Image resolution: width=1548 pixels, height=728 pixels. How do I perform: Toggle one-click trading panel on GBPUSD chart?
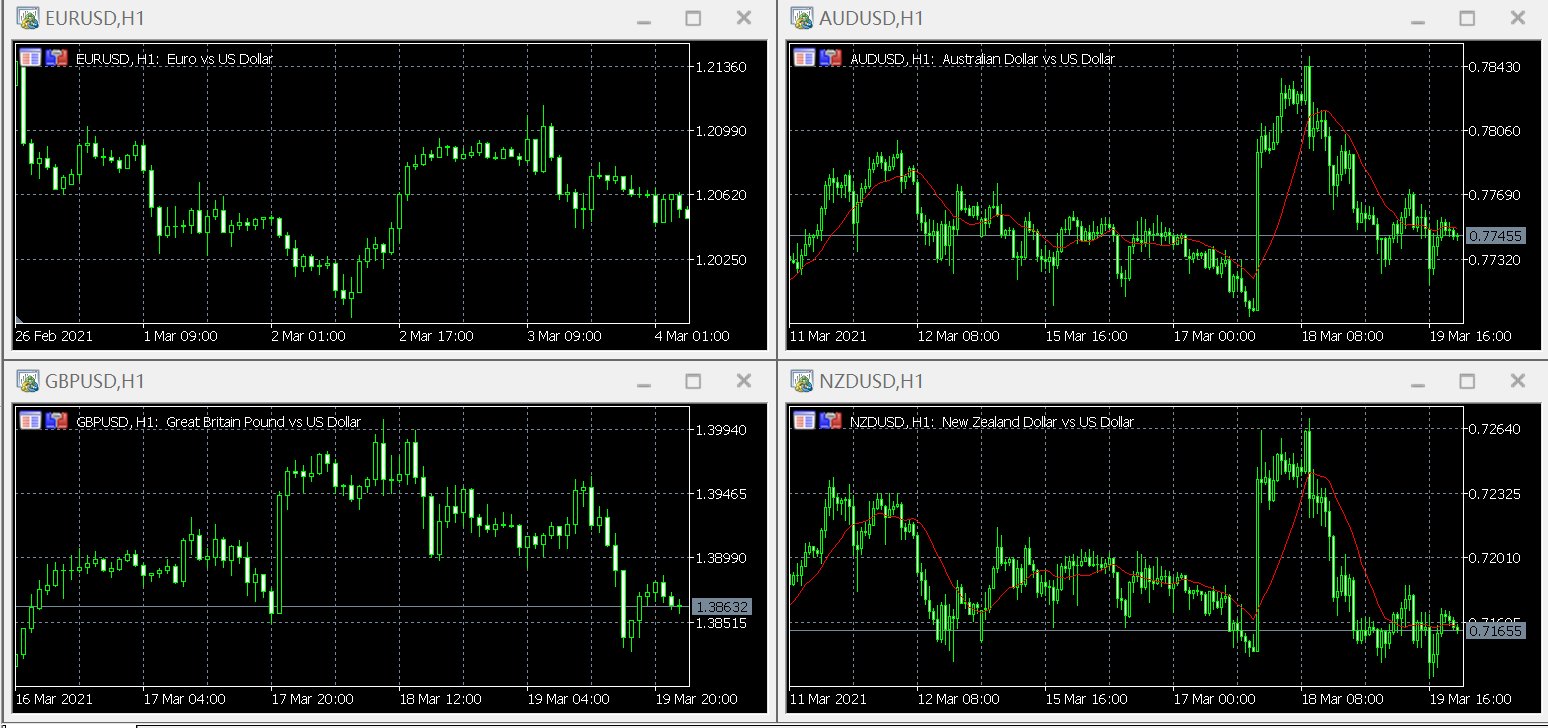pyautogui.click(x=31, y=421)
